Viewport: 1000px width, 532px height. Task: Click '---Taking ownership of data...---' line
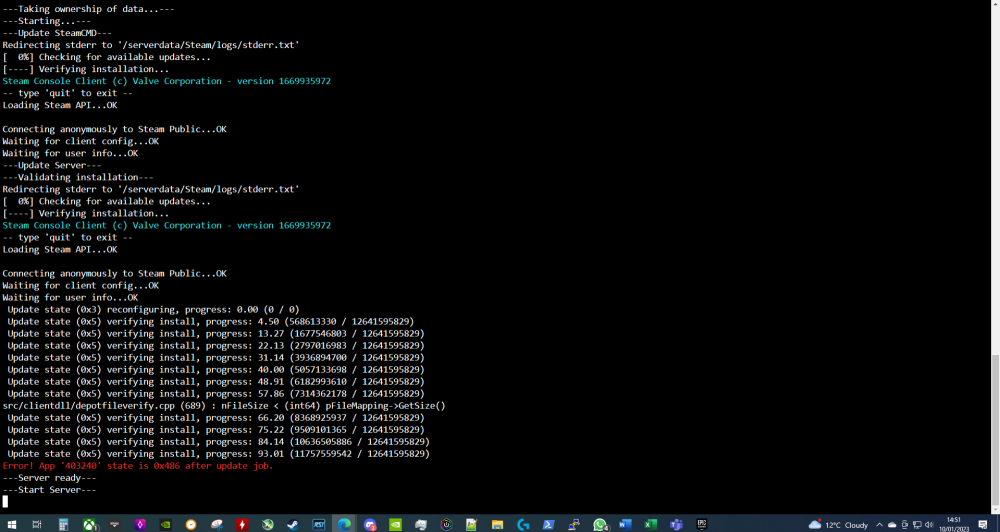click(88, 9)
